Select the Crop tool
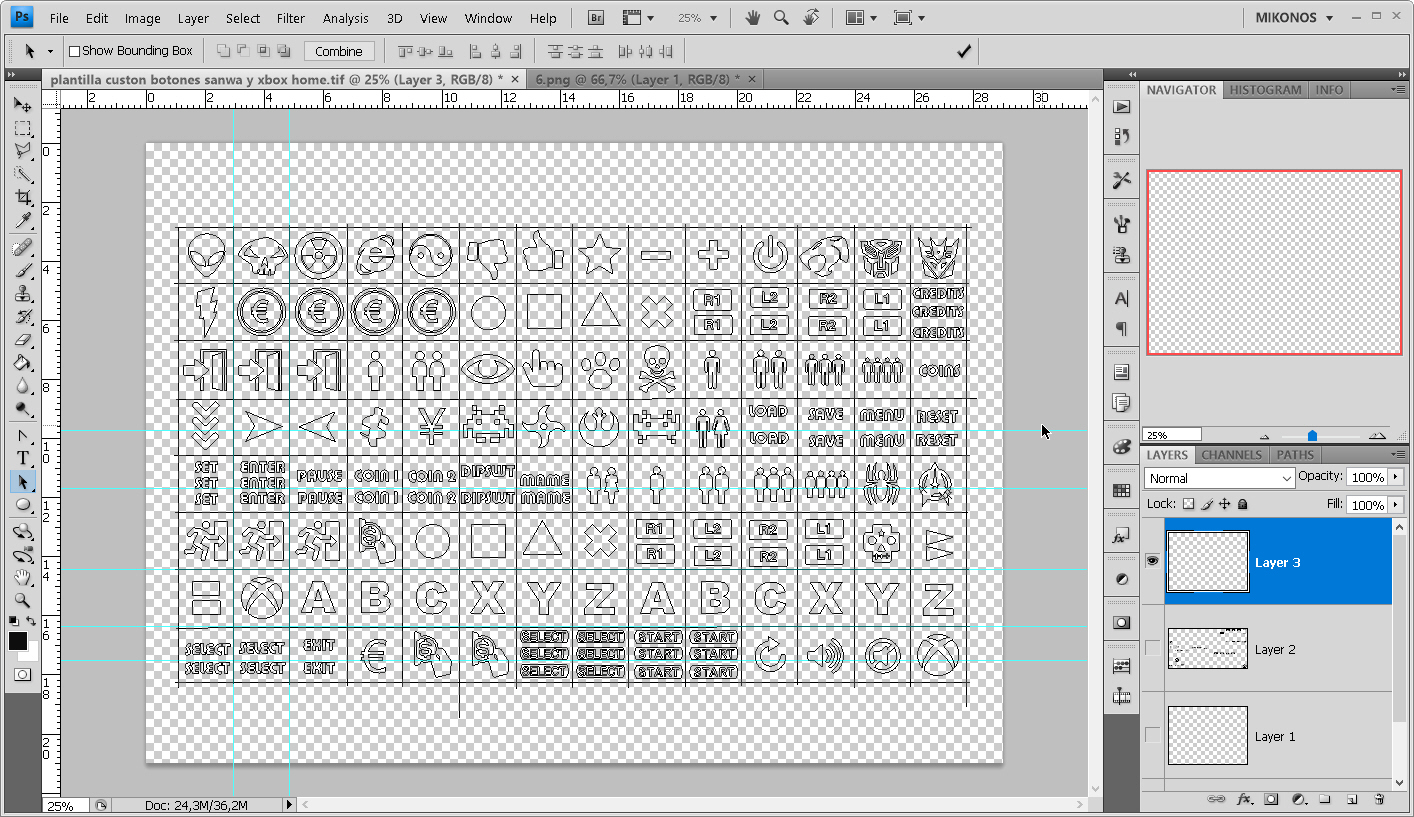Image resolution: width=1414 pixels, height=817 pixels. coord(22,198)
